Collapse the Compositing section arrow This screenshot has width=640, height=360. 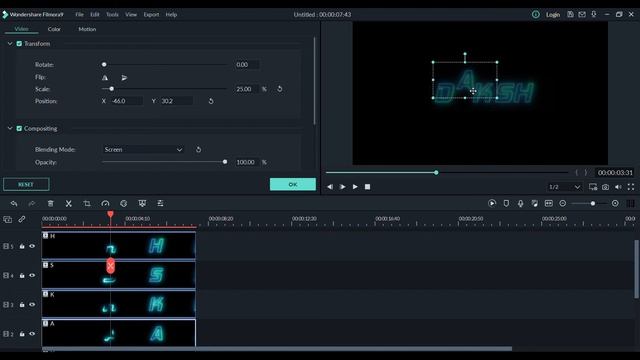(10, 129)
